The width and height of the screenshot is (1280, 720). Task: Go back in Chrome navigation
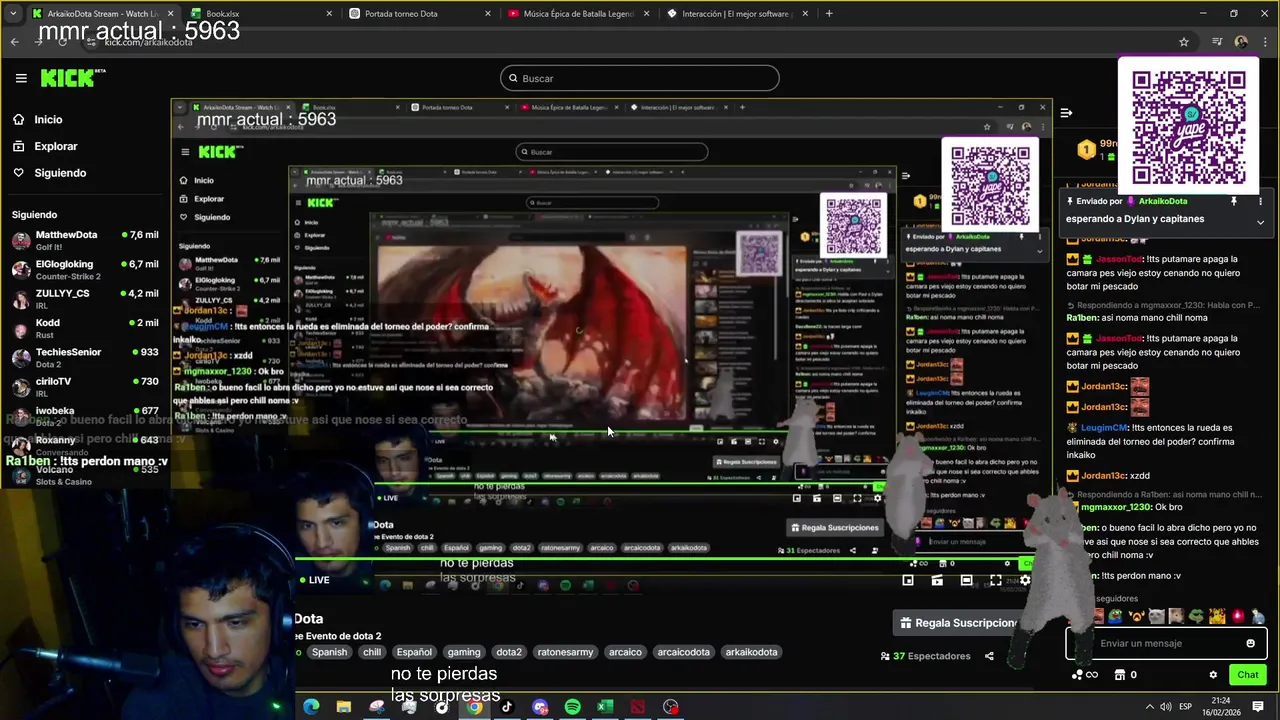(x=14, y=42)
